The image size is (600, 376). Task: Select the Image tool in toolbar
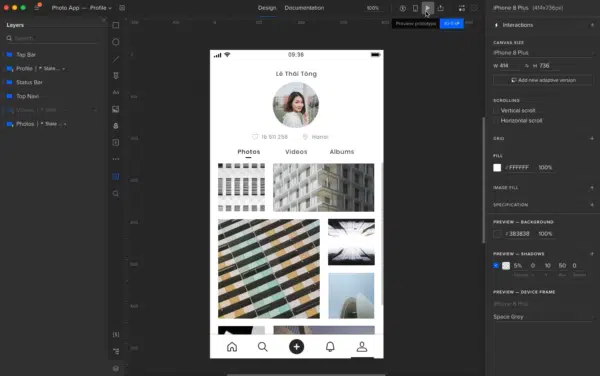pos(116,109)
